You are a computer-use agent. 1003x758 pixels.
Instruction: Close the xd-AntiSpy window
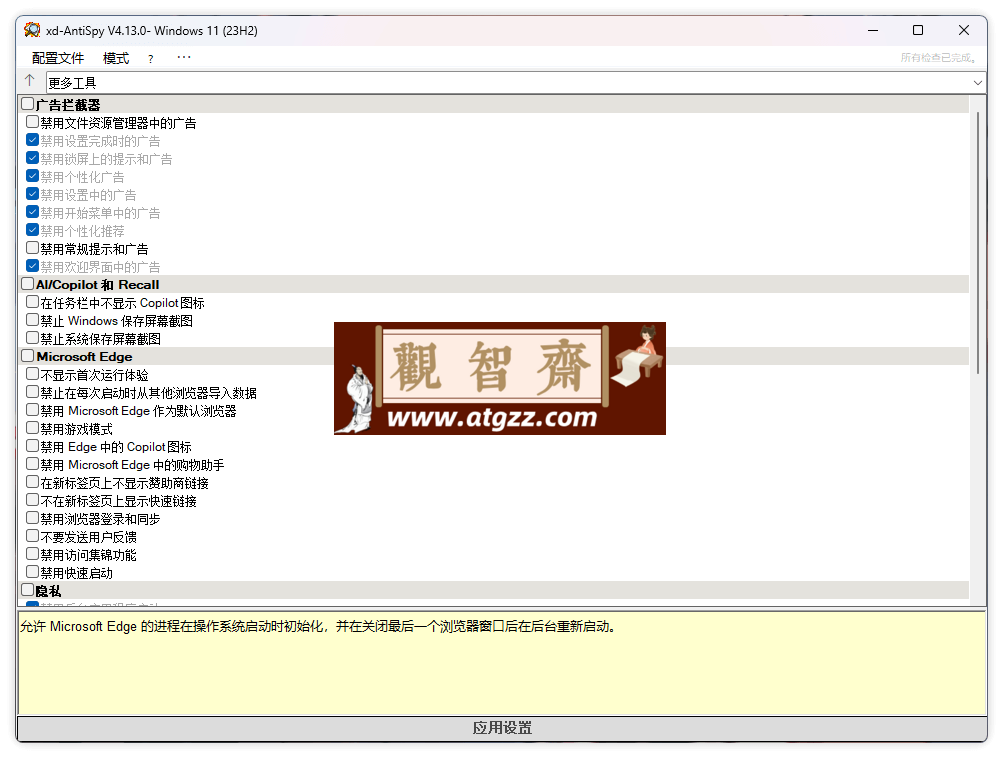coord(964,30)
